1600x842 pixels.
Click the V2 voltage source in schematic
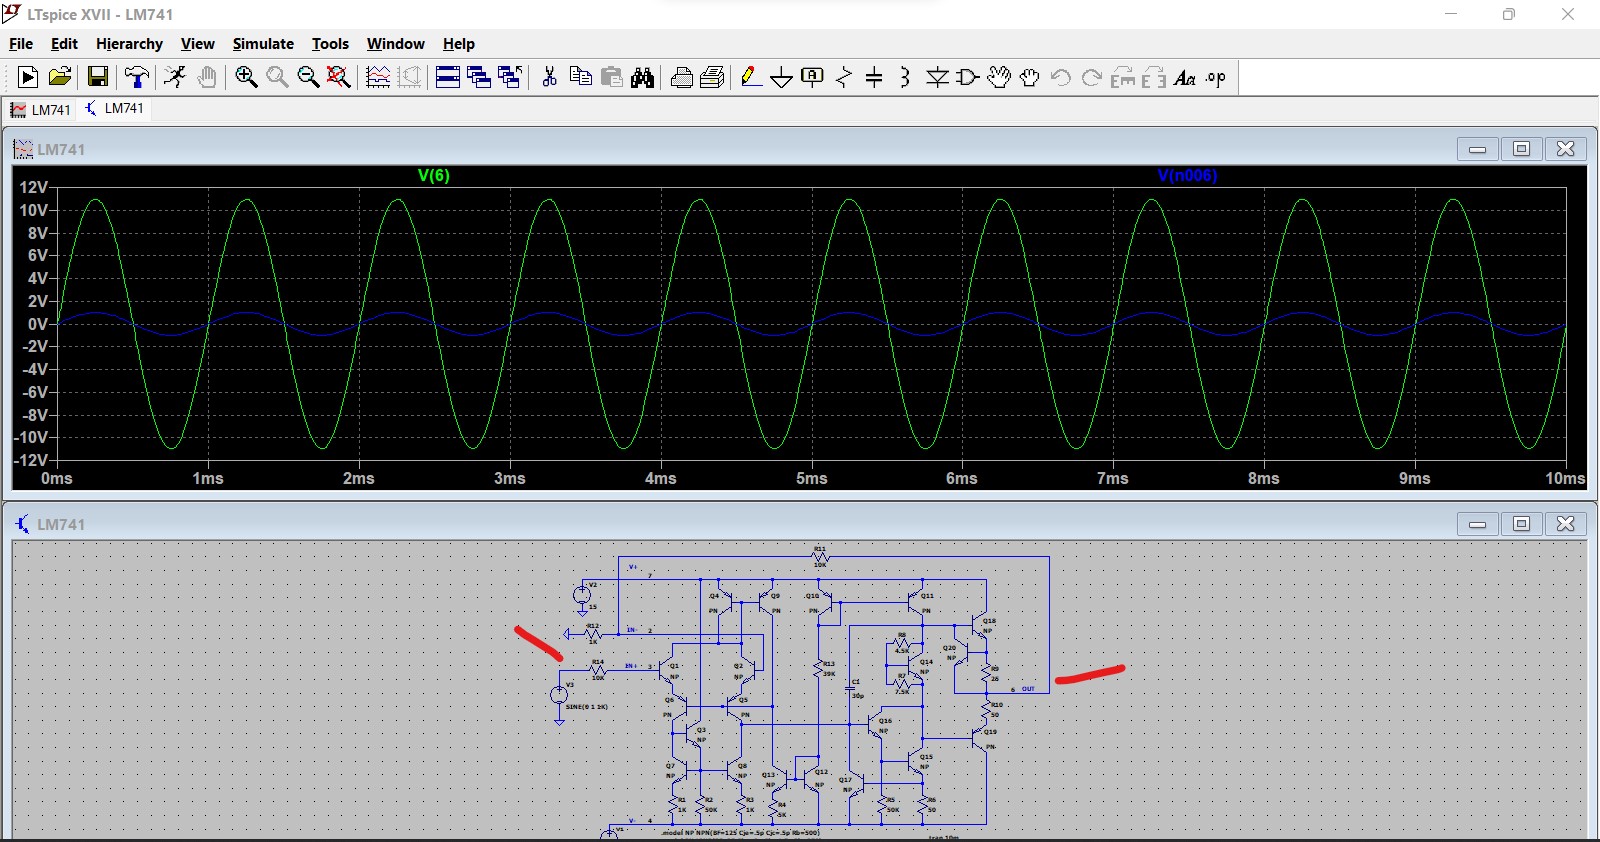(x=582, y=594)
